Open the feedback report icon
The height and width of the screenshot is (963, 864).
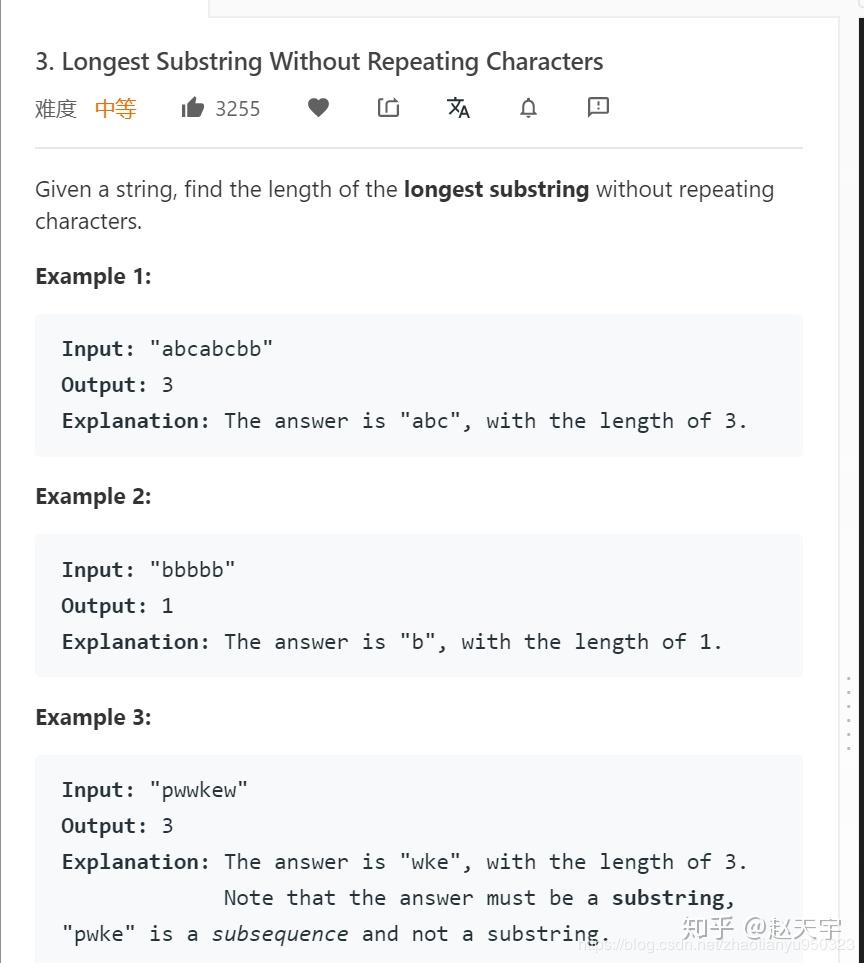598,107
